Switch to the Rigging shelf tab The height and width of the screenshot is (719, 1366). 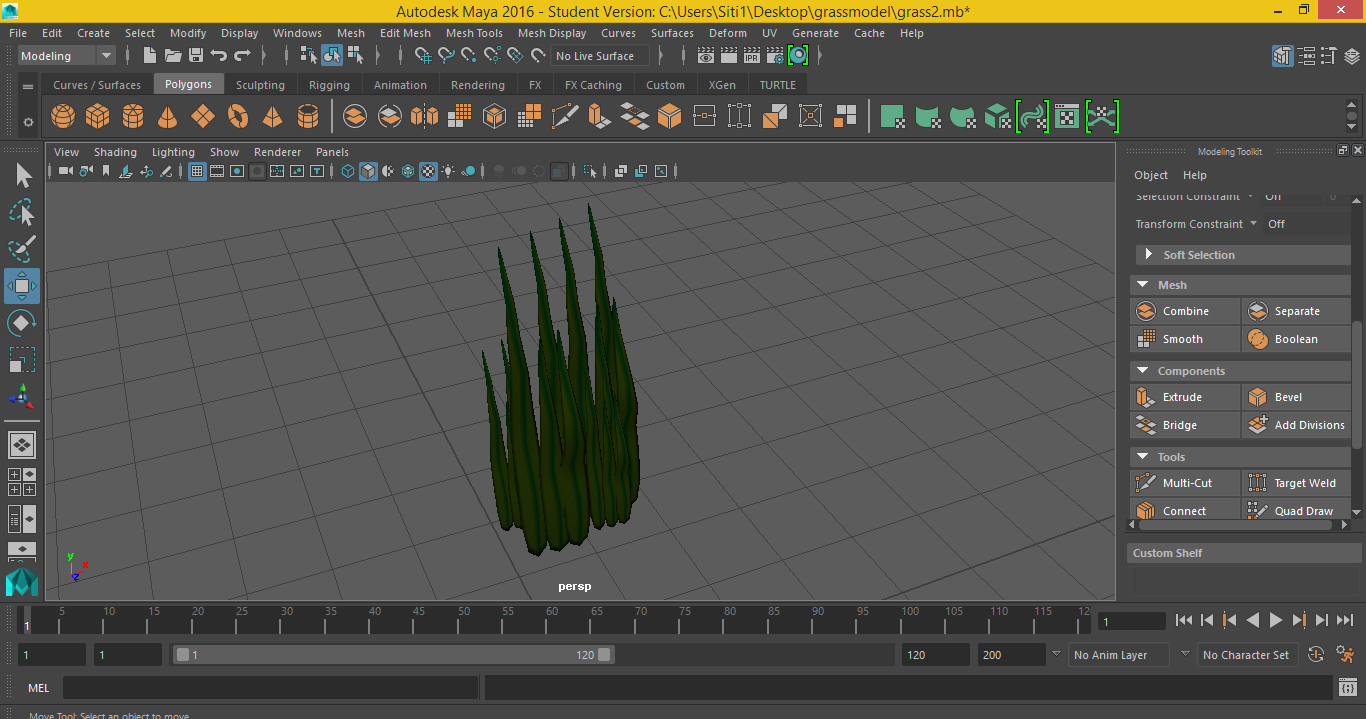[329, 85]
